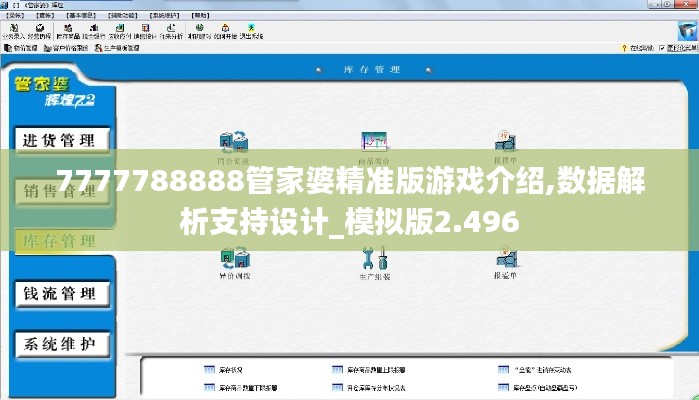This screenshot has height=400, width=699.
Task: Click the 退出系统 toolbar icon
Action: 251,31
